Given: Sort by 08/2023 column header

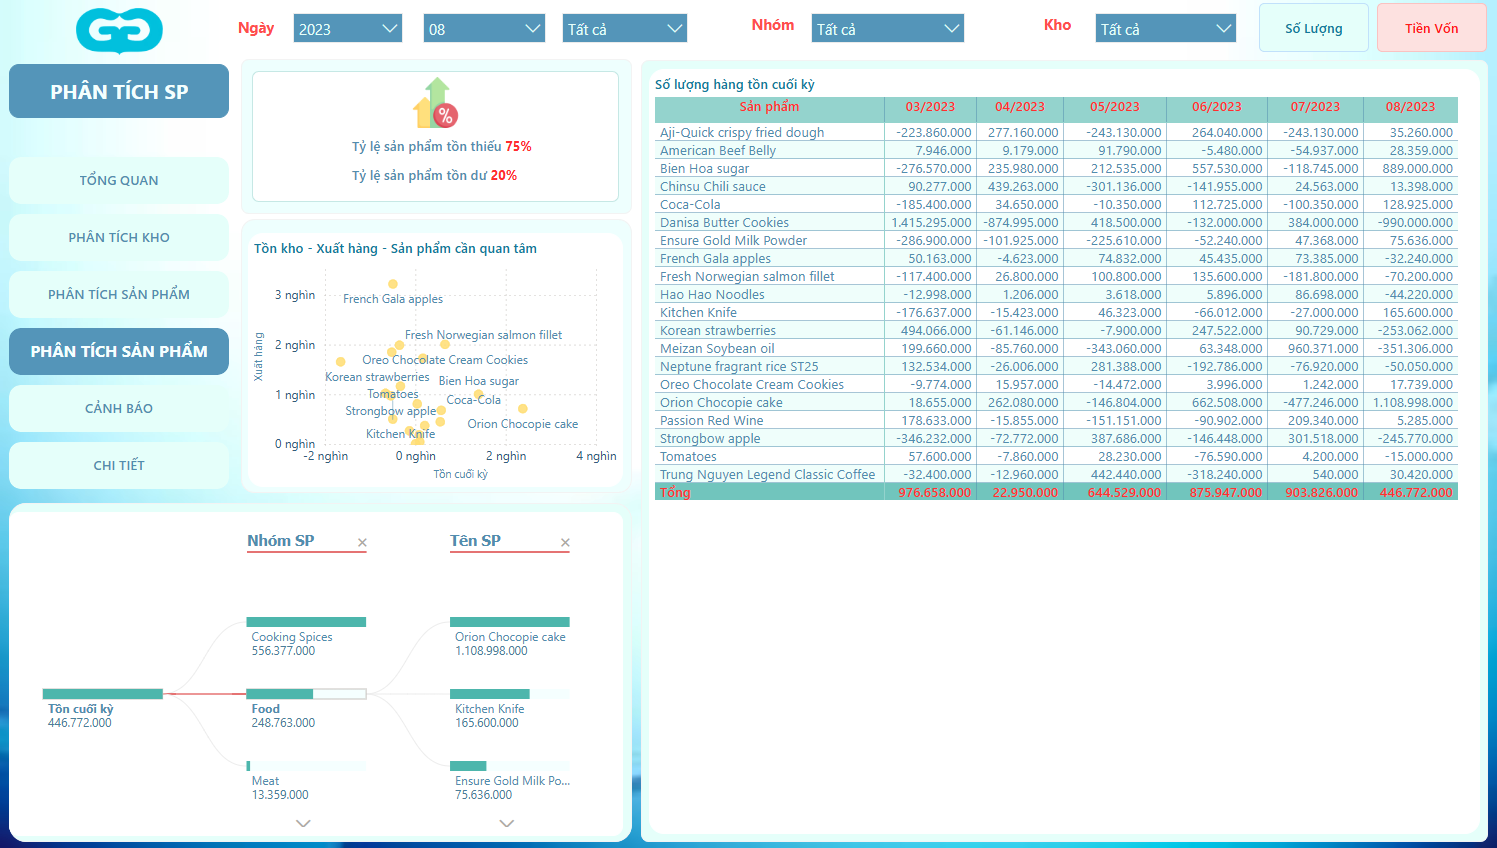Looking at the screenshot, I should [x=1410, y=107].
